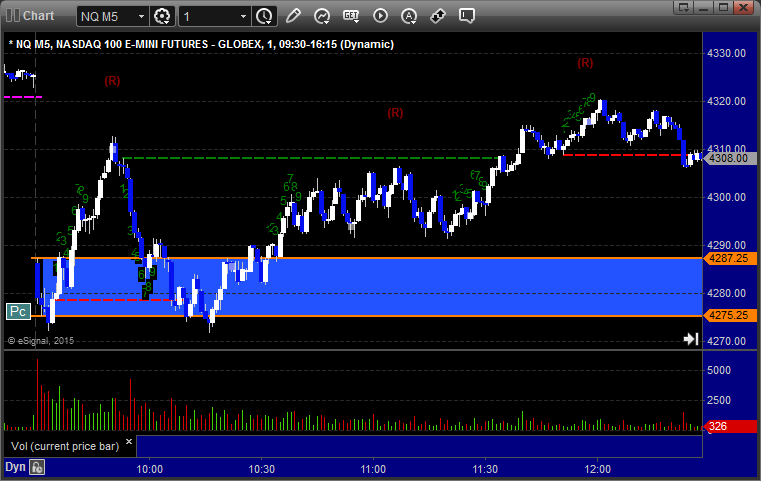Click the 11:30 time axis label
Image resolution: width=761 pixels, height=481 pixels.
coord(485,469)
